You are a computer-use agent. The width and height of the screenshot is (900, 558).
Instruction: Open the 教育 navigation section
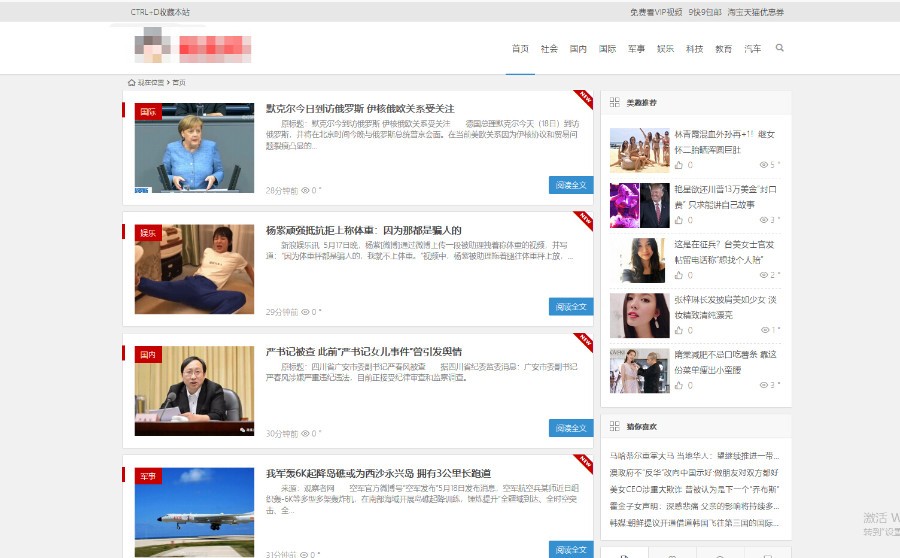click(723, 49)
